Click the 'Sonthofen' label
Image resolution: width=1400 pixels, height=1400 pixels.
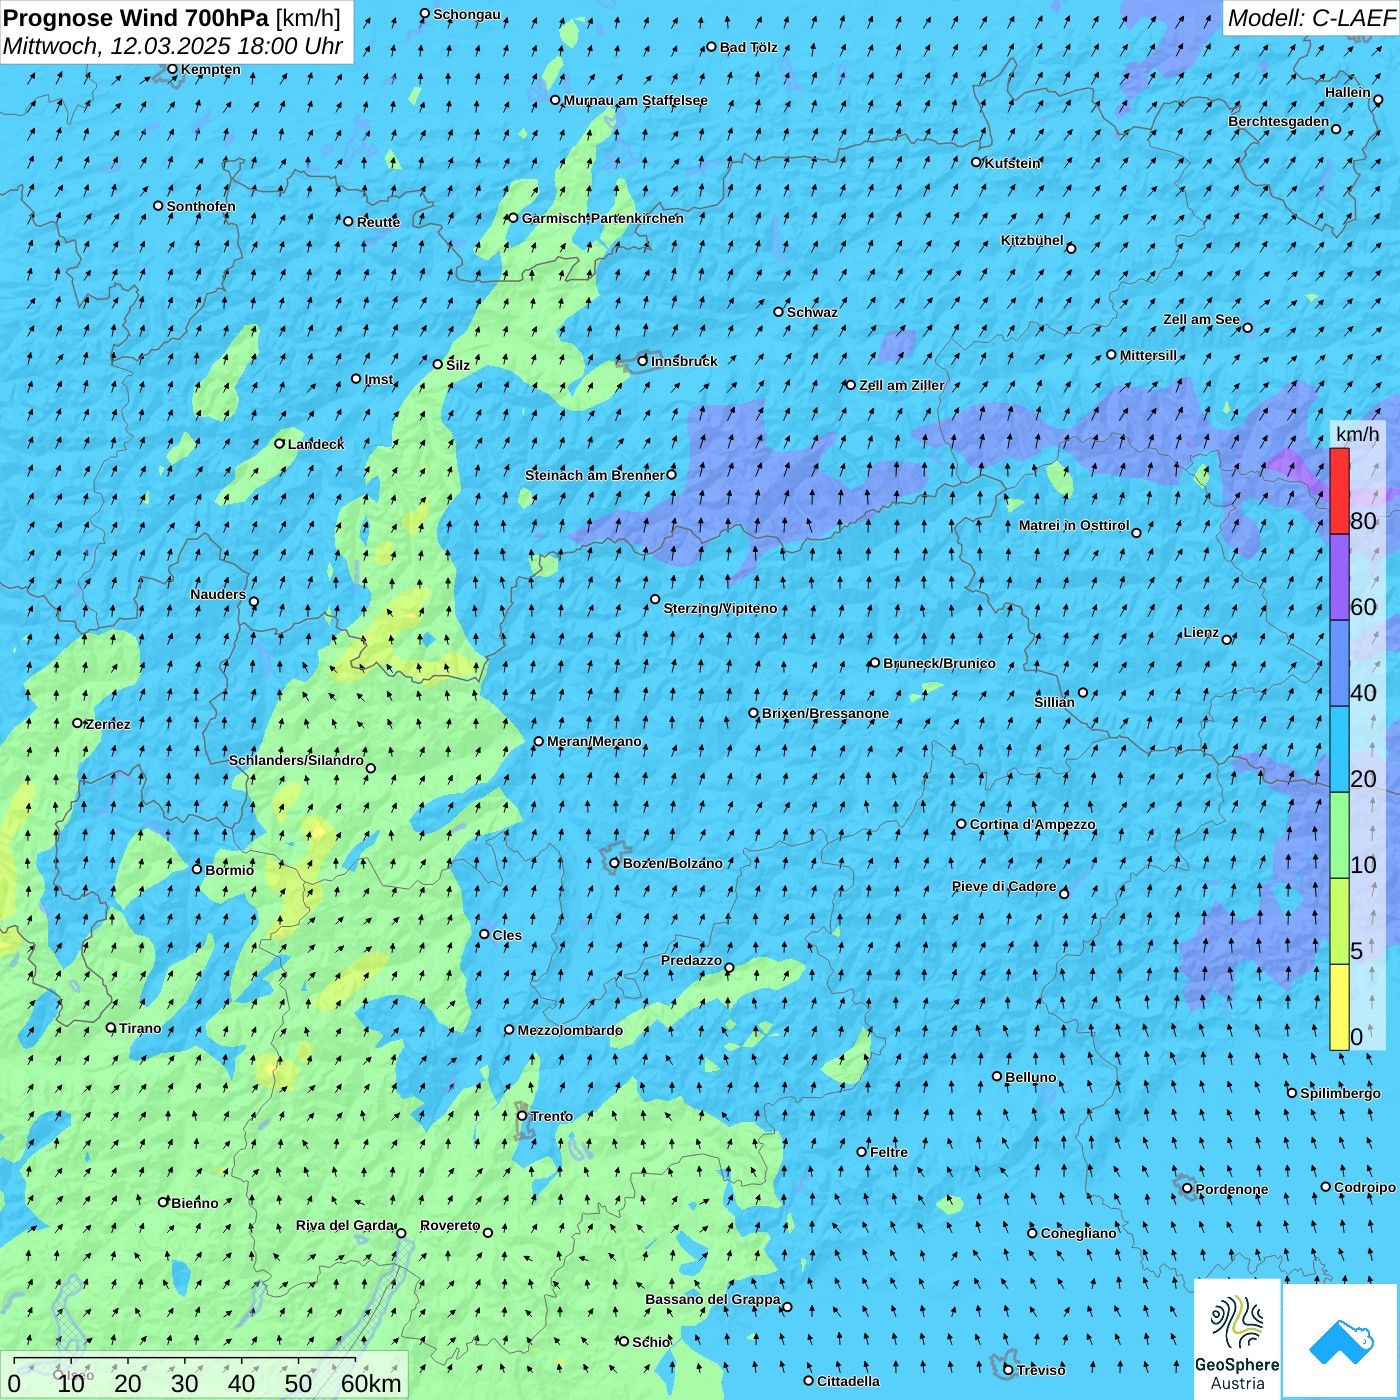[201, 206]
